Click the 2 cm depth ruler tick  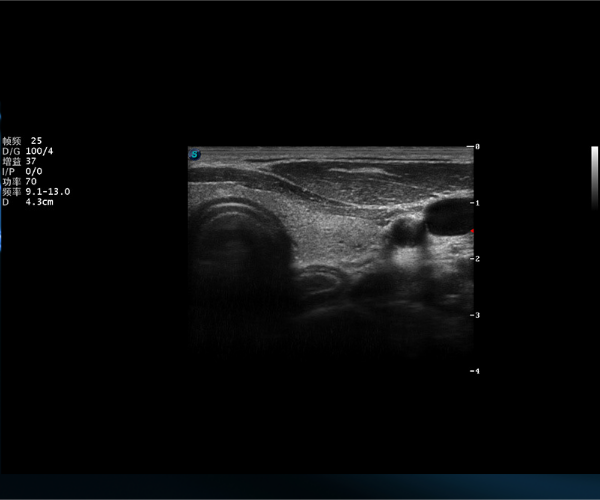point(476,259)
